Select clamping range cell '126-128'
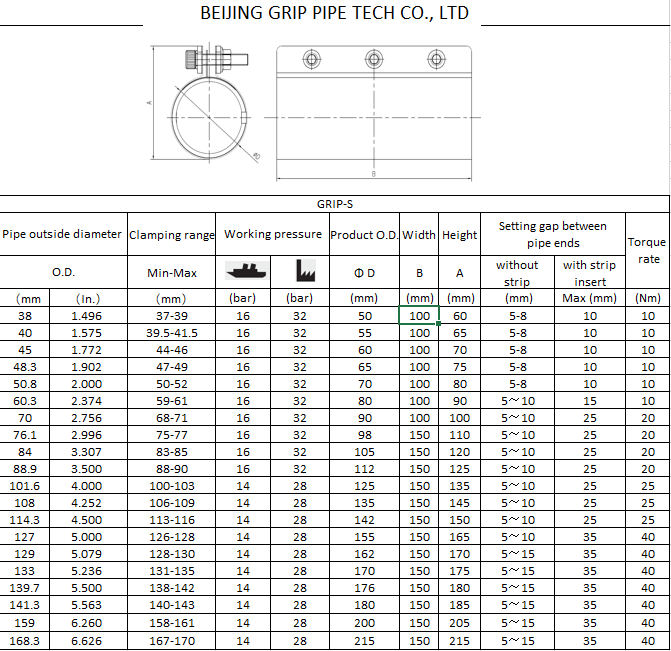The height and width of the screenshot is (651, 671). 172,537
